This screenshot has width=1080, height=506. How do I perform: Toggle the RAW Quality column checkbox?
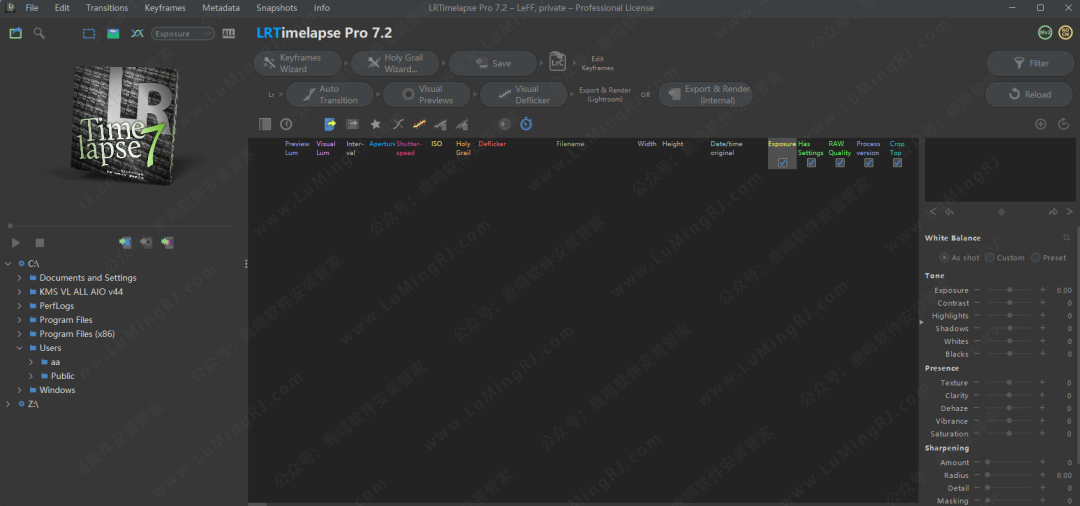[x=840, y=163]
